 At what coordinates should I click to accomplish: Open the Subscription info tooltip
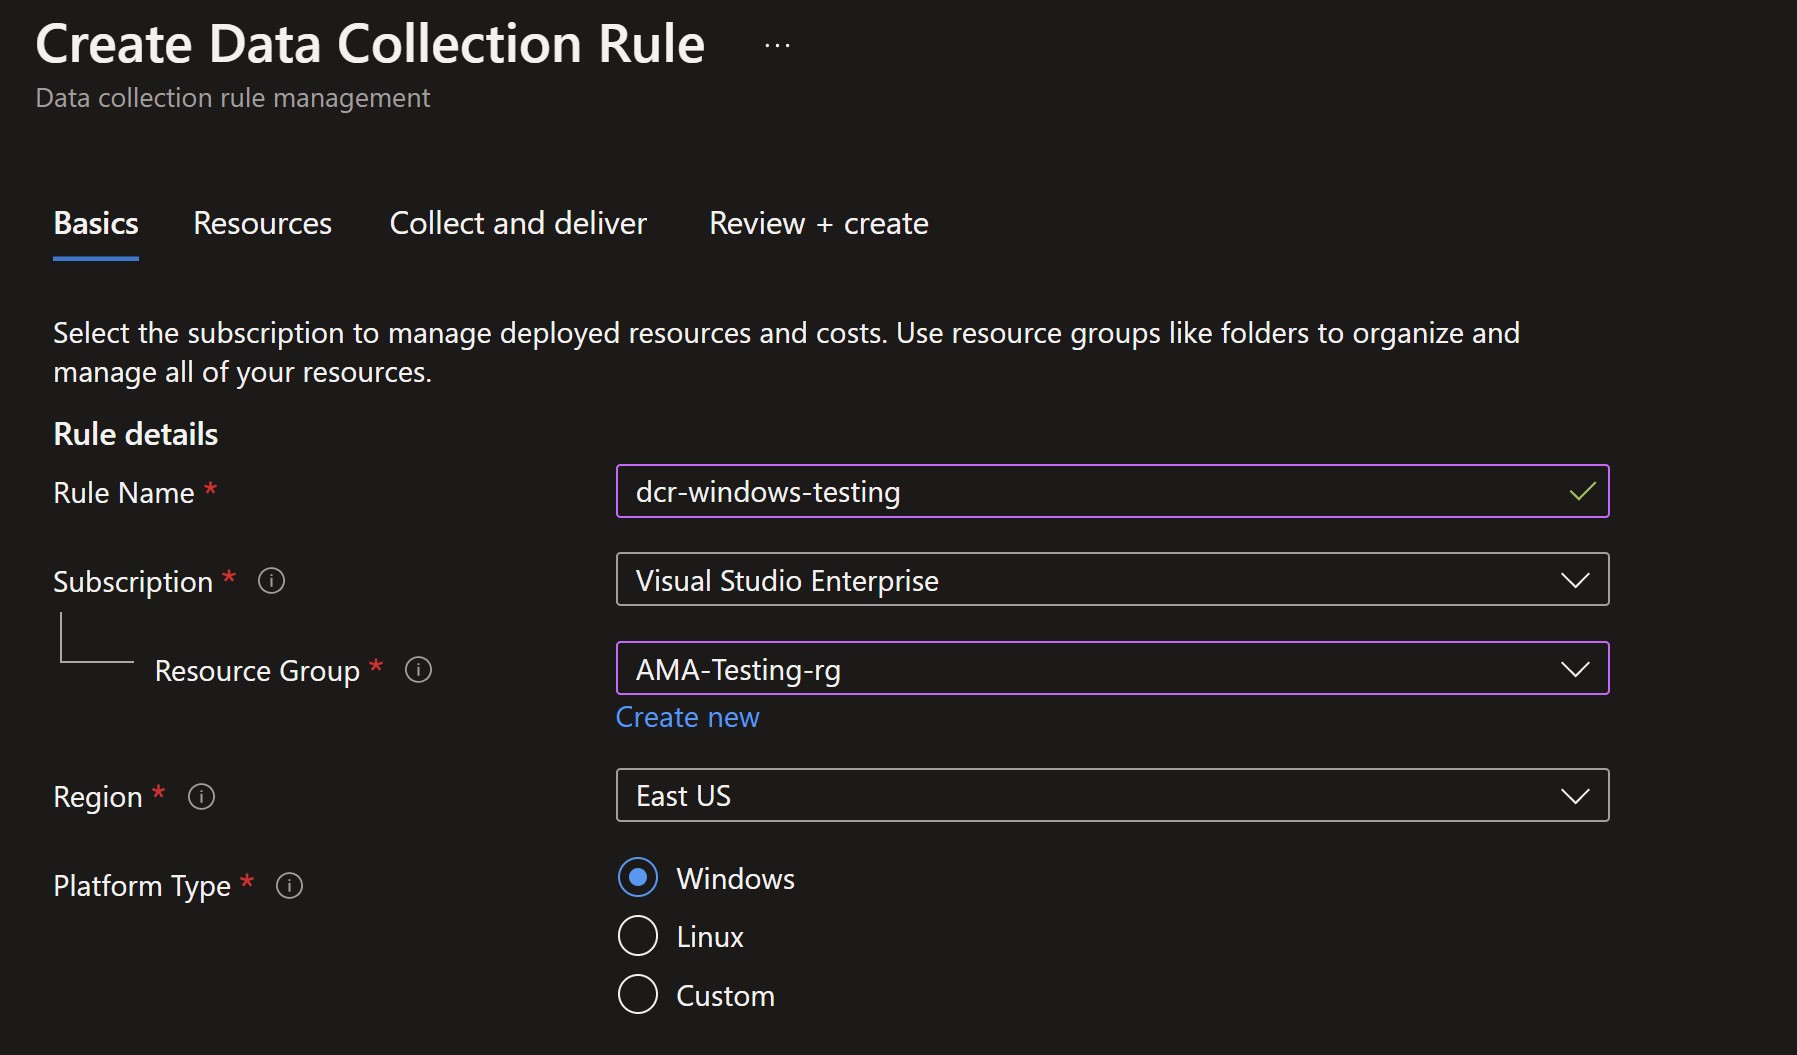click(x=271, y=580)
